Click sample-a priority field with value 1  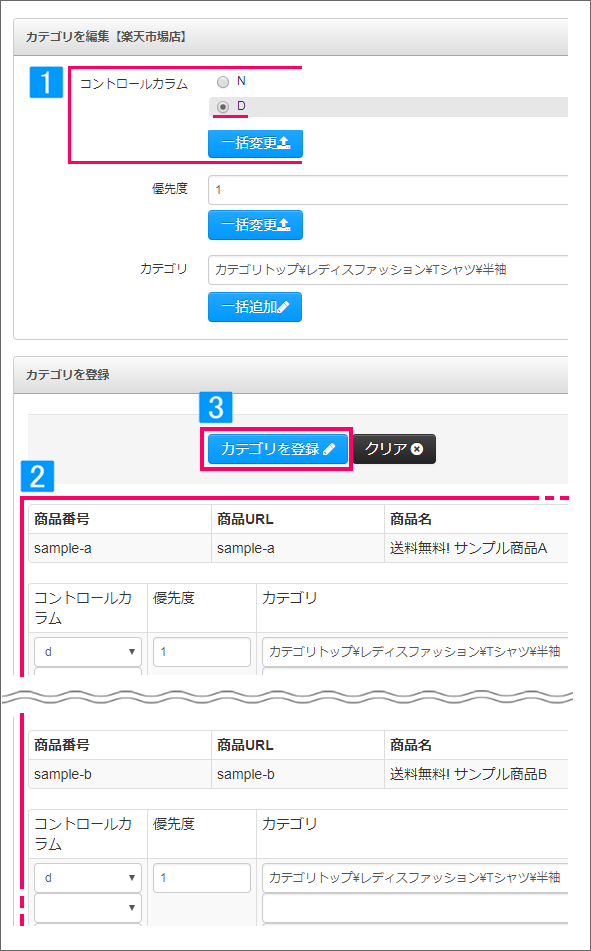(x=202, y=652)
